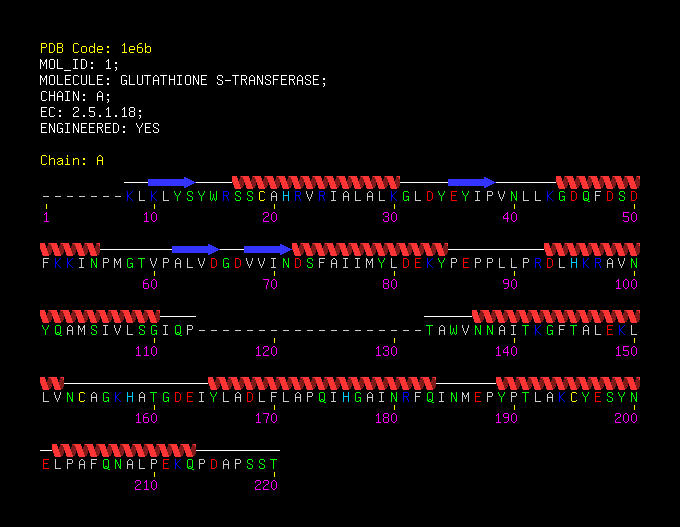Select red helix above residues 170 to 180
This screenshot has height=527, width=680.
click(x=322, y=383)
